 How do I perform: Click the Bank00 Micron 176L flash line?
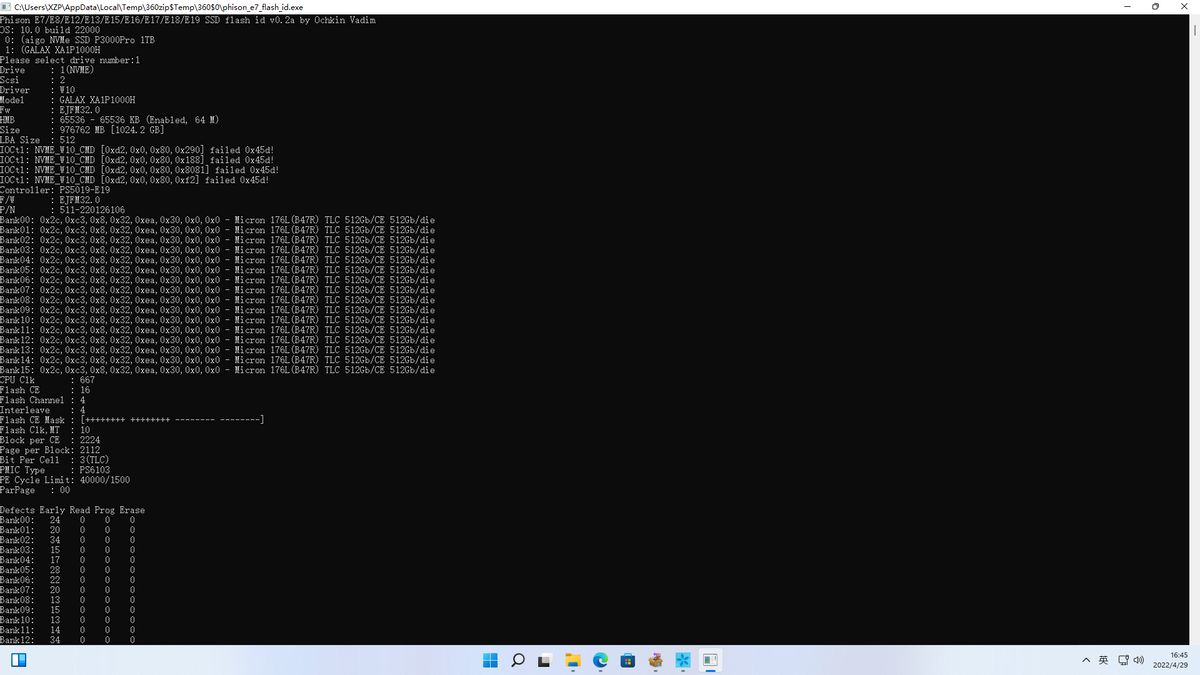[x=218, y=220]
